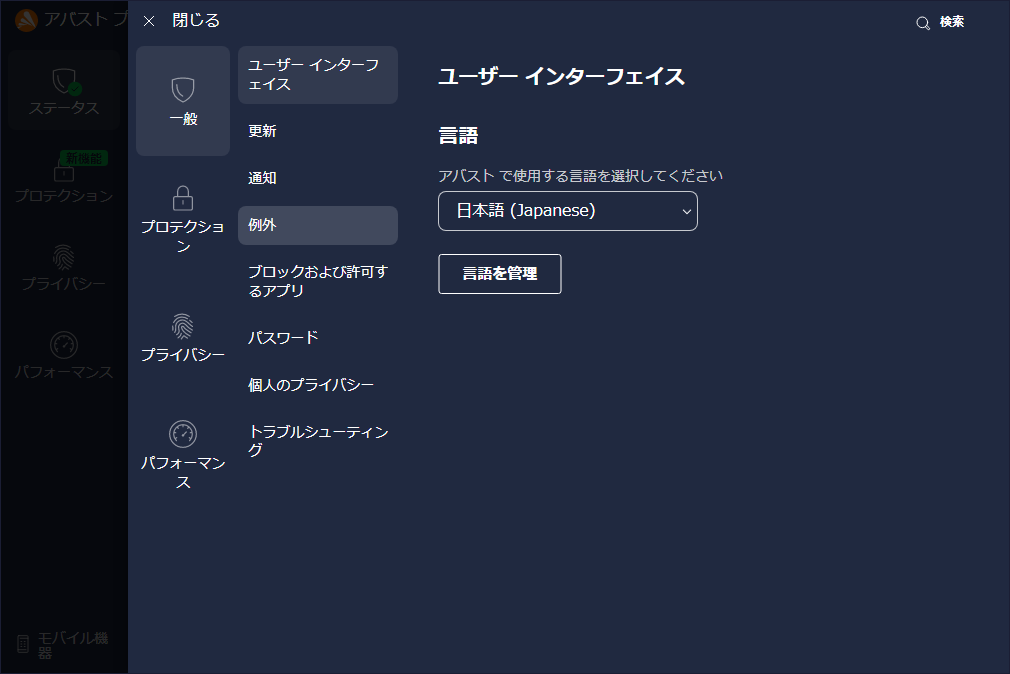Click プロテクション in the dimmed main window sidebar

(x=64, y=178)
